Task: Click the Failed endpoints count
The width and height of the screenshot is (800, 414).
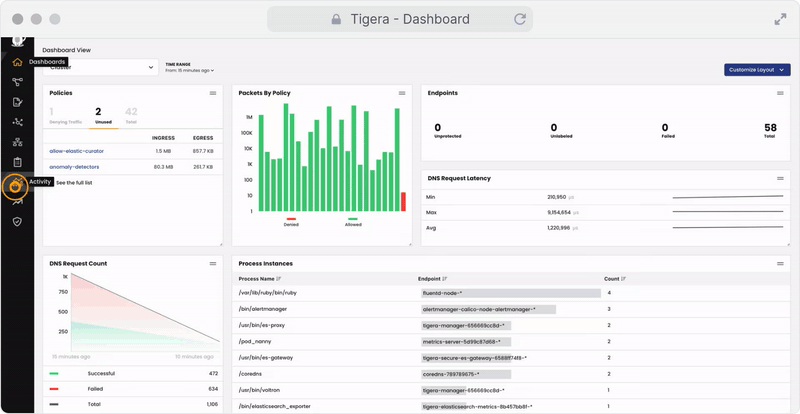Action: [665, 128]
